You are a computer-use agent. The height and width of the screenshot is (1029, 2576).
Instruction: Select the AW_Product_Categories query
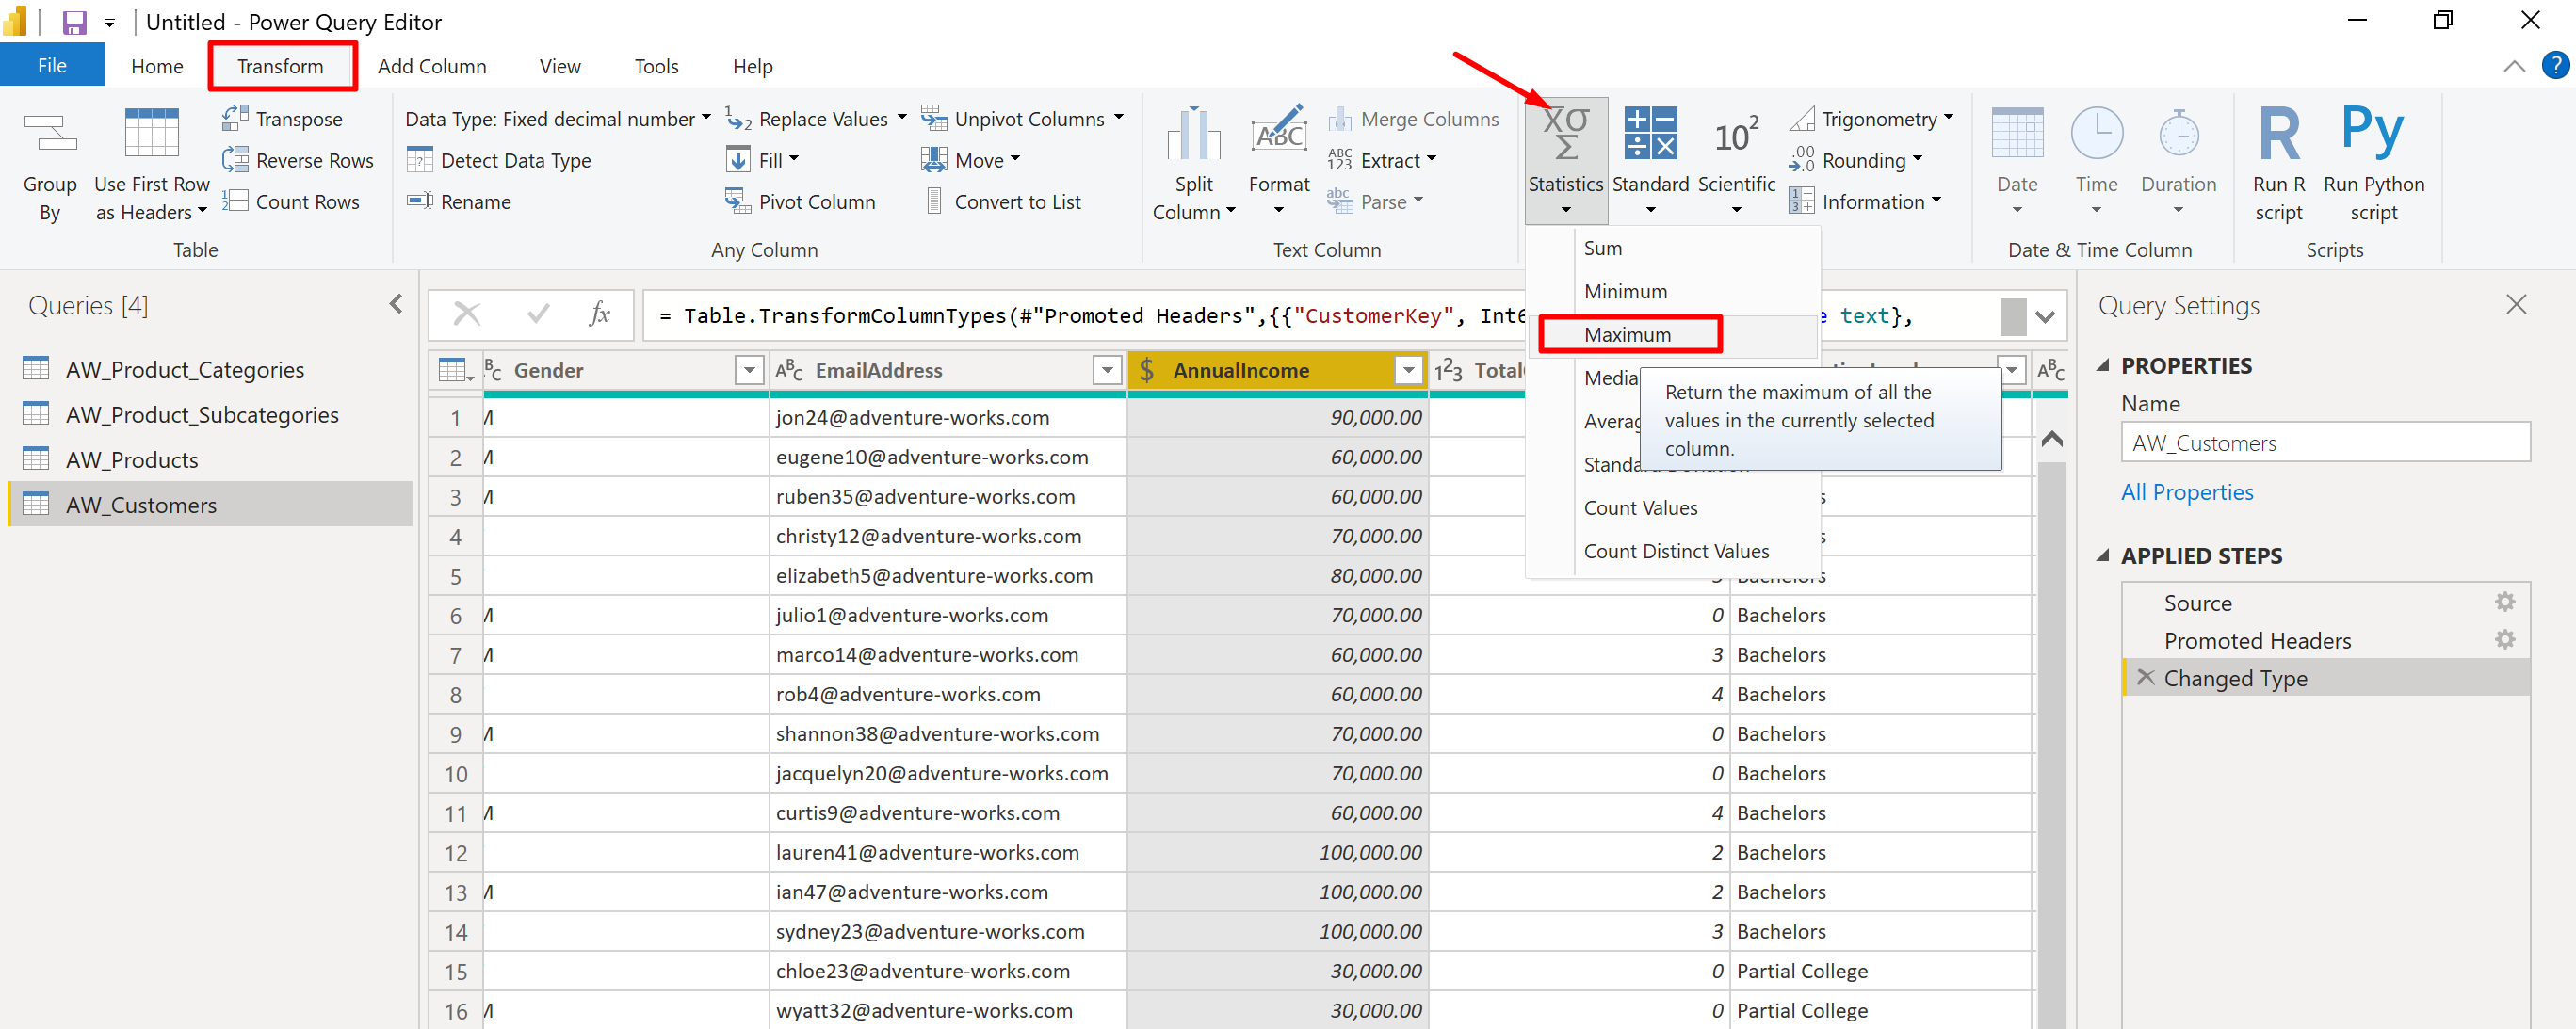click(210, 369)
